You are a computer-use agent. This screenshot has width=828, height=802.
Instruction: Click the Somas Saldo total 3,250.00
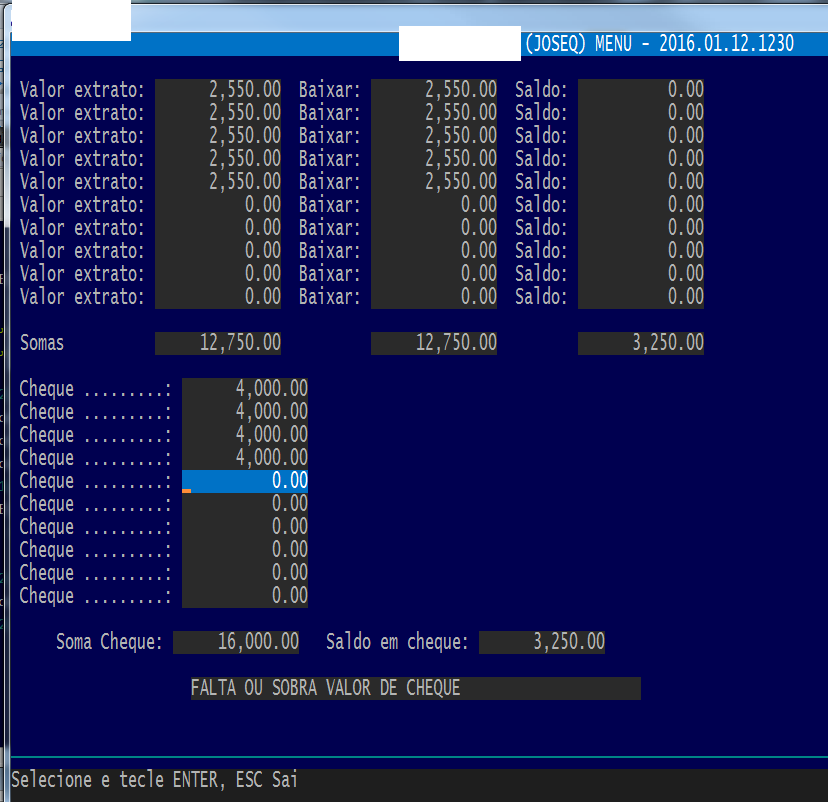pyautogui.click(x=641, y=343)
